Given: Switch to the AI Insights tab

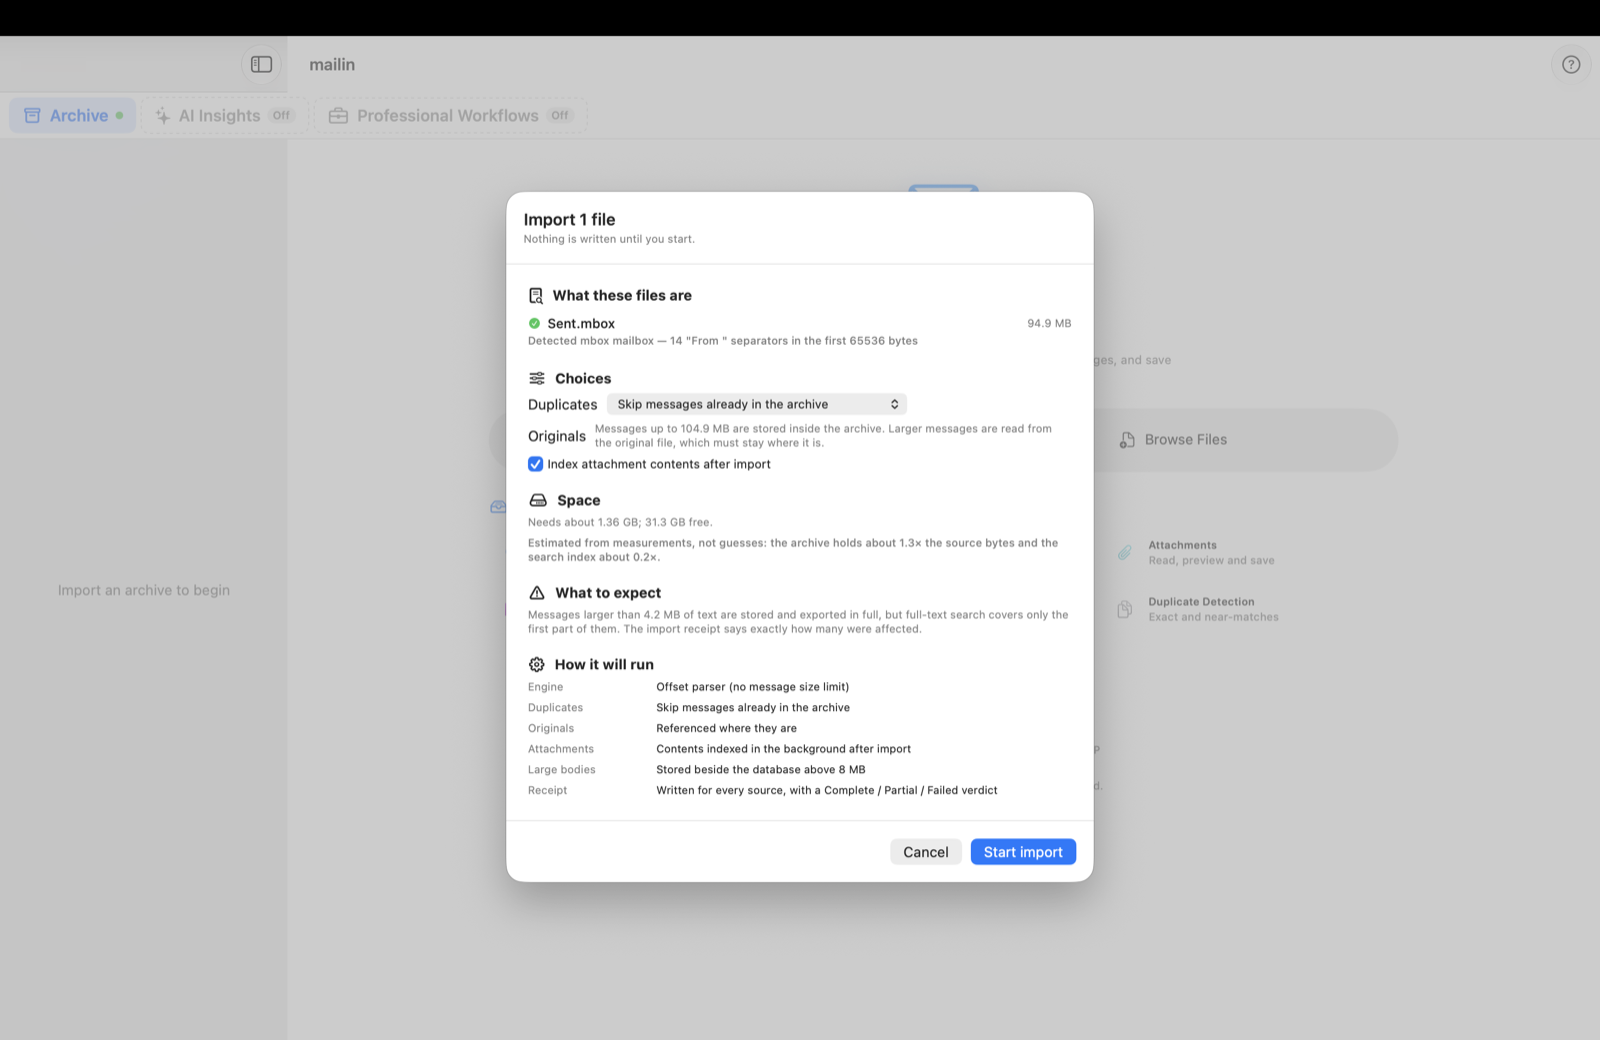Looking at the screenshot, I should pos(225,116).
